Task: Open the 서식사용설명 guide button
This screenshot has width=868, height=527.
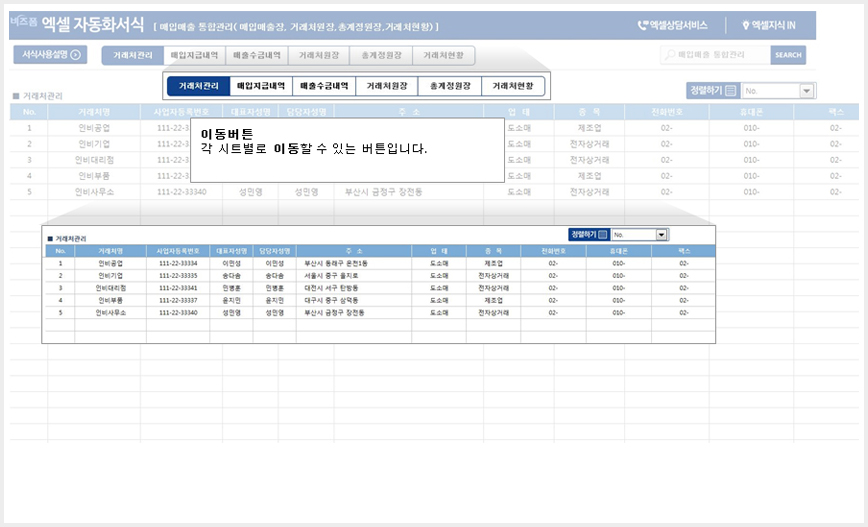Action: pyautogui.click(x=50, y=55)
